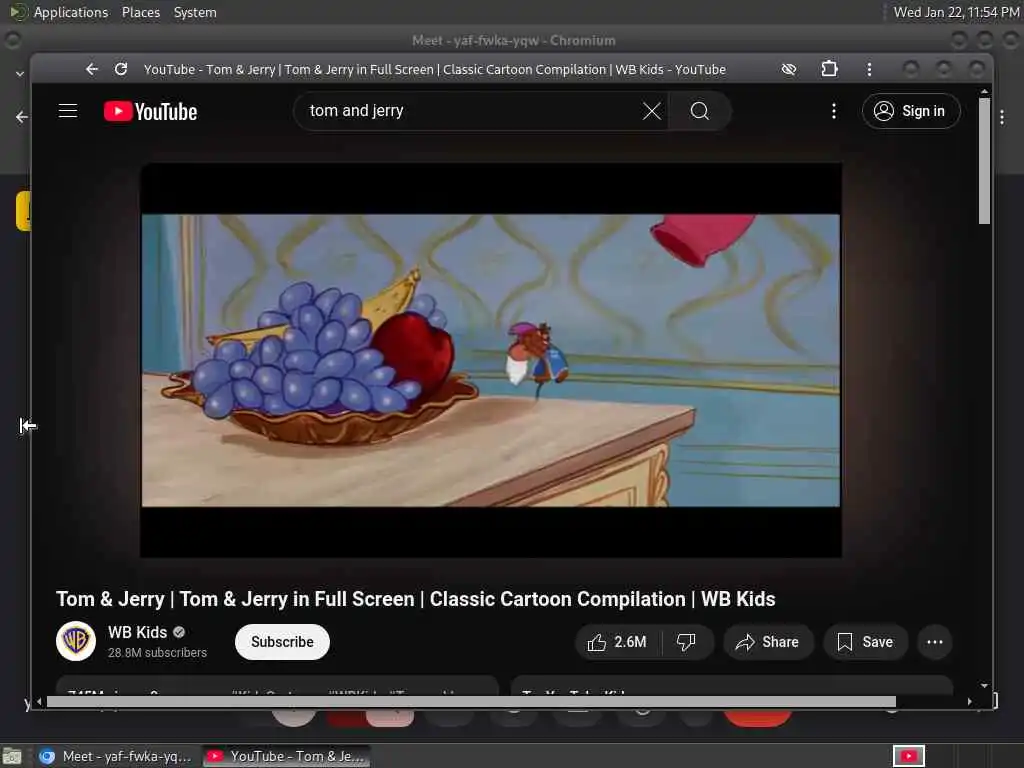Click the video title text below the player
Viewport: 1024px width, 768px height.
tap(415, 599)
